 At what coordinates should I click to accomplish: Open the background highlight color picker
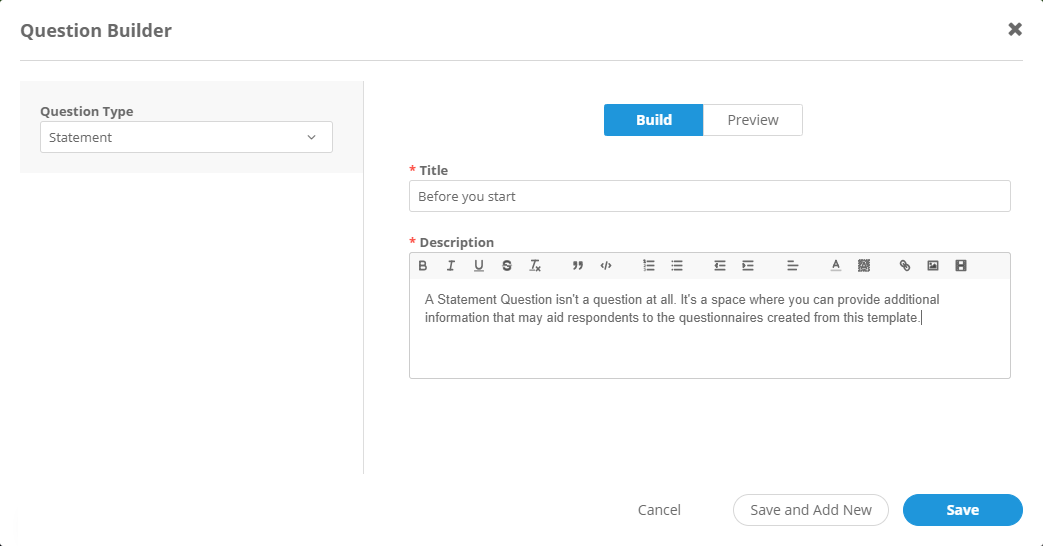(864, 266)
